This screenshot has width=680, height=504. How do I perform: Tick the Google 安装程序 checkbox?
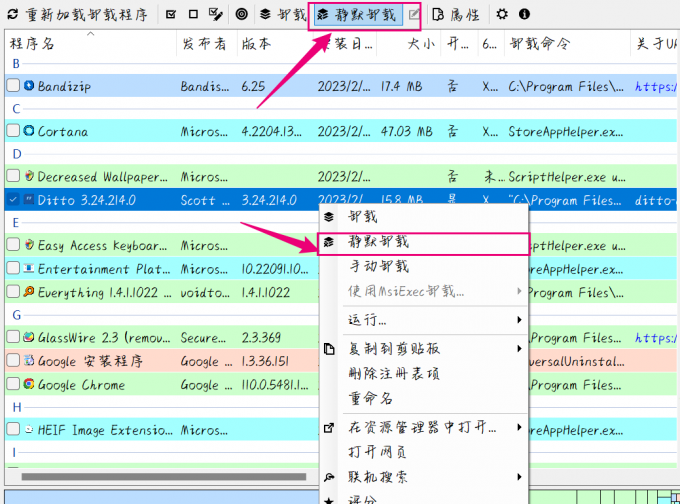click(x=13, y=360)
